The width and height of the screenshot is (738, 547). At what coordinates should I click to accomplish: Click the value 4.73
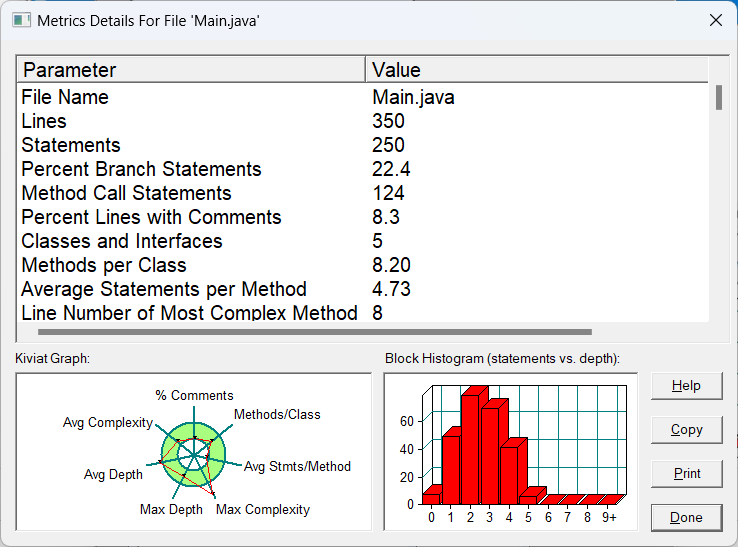391,290
